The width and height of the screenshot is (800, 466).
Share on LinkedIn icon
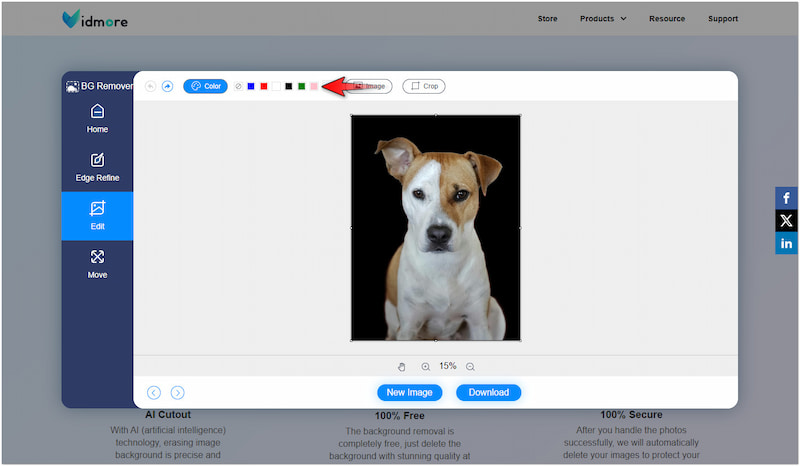pos(786,244)
